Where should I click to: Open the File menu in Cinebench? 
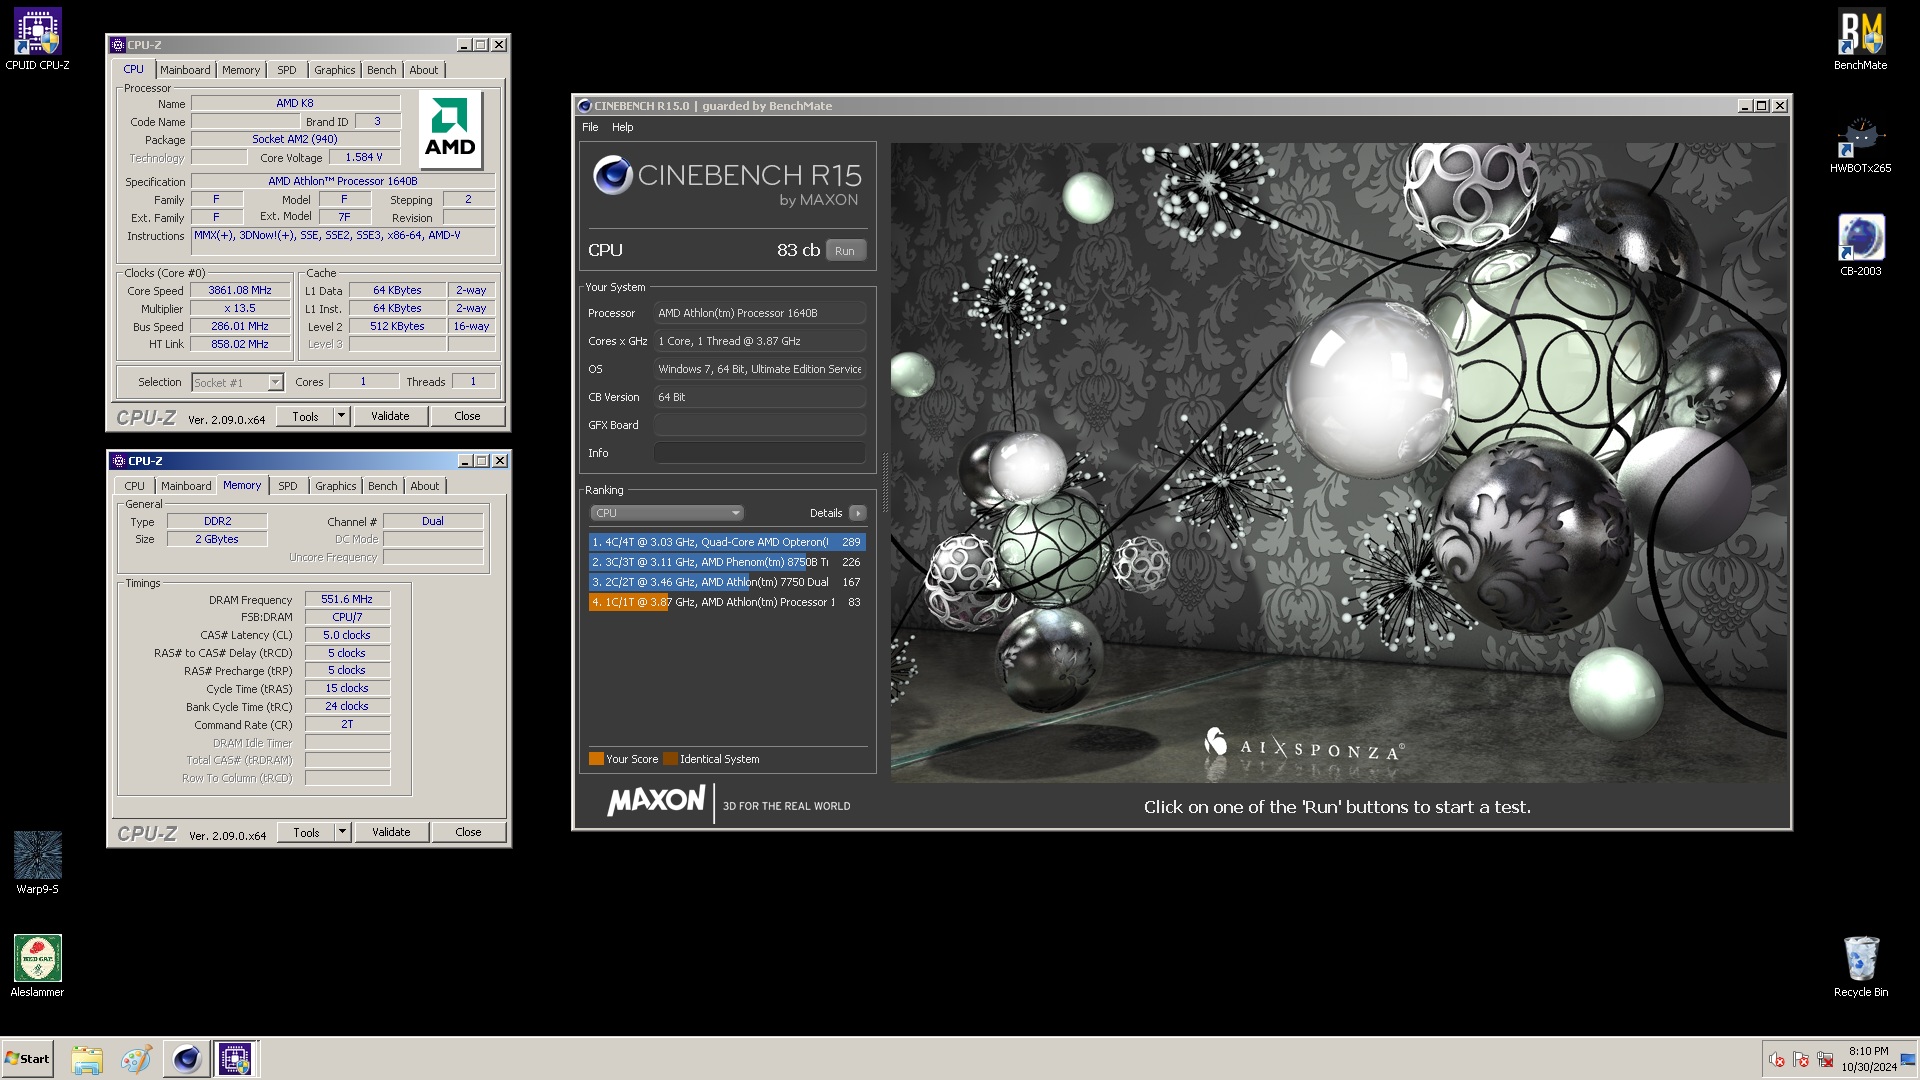(590, 127)
